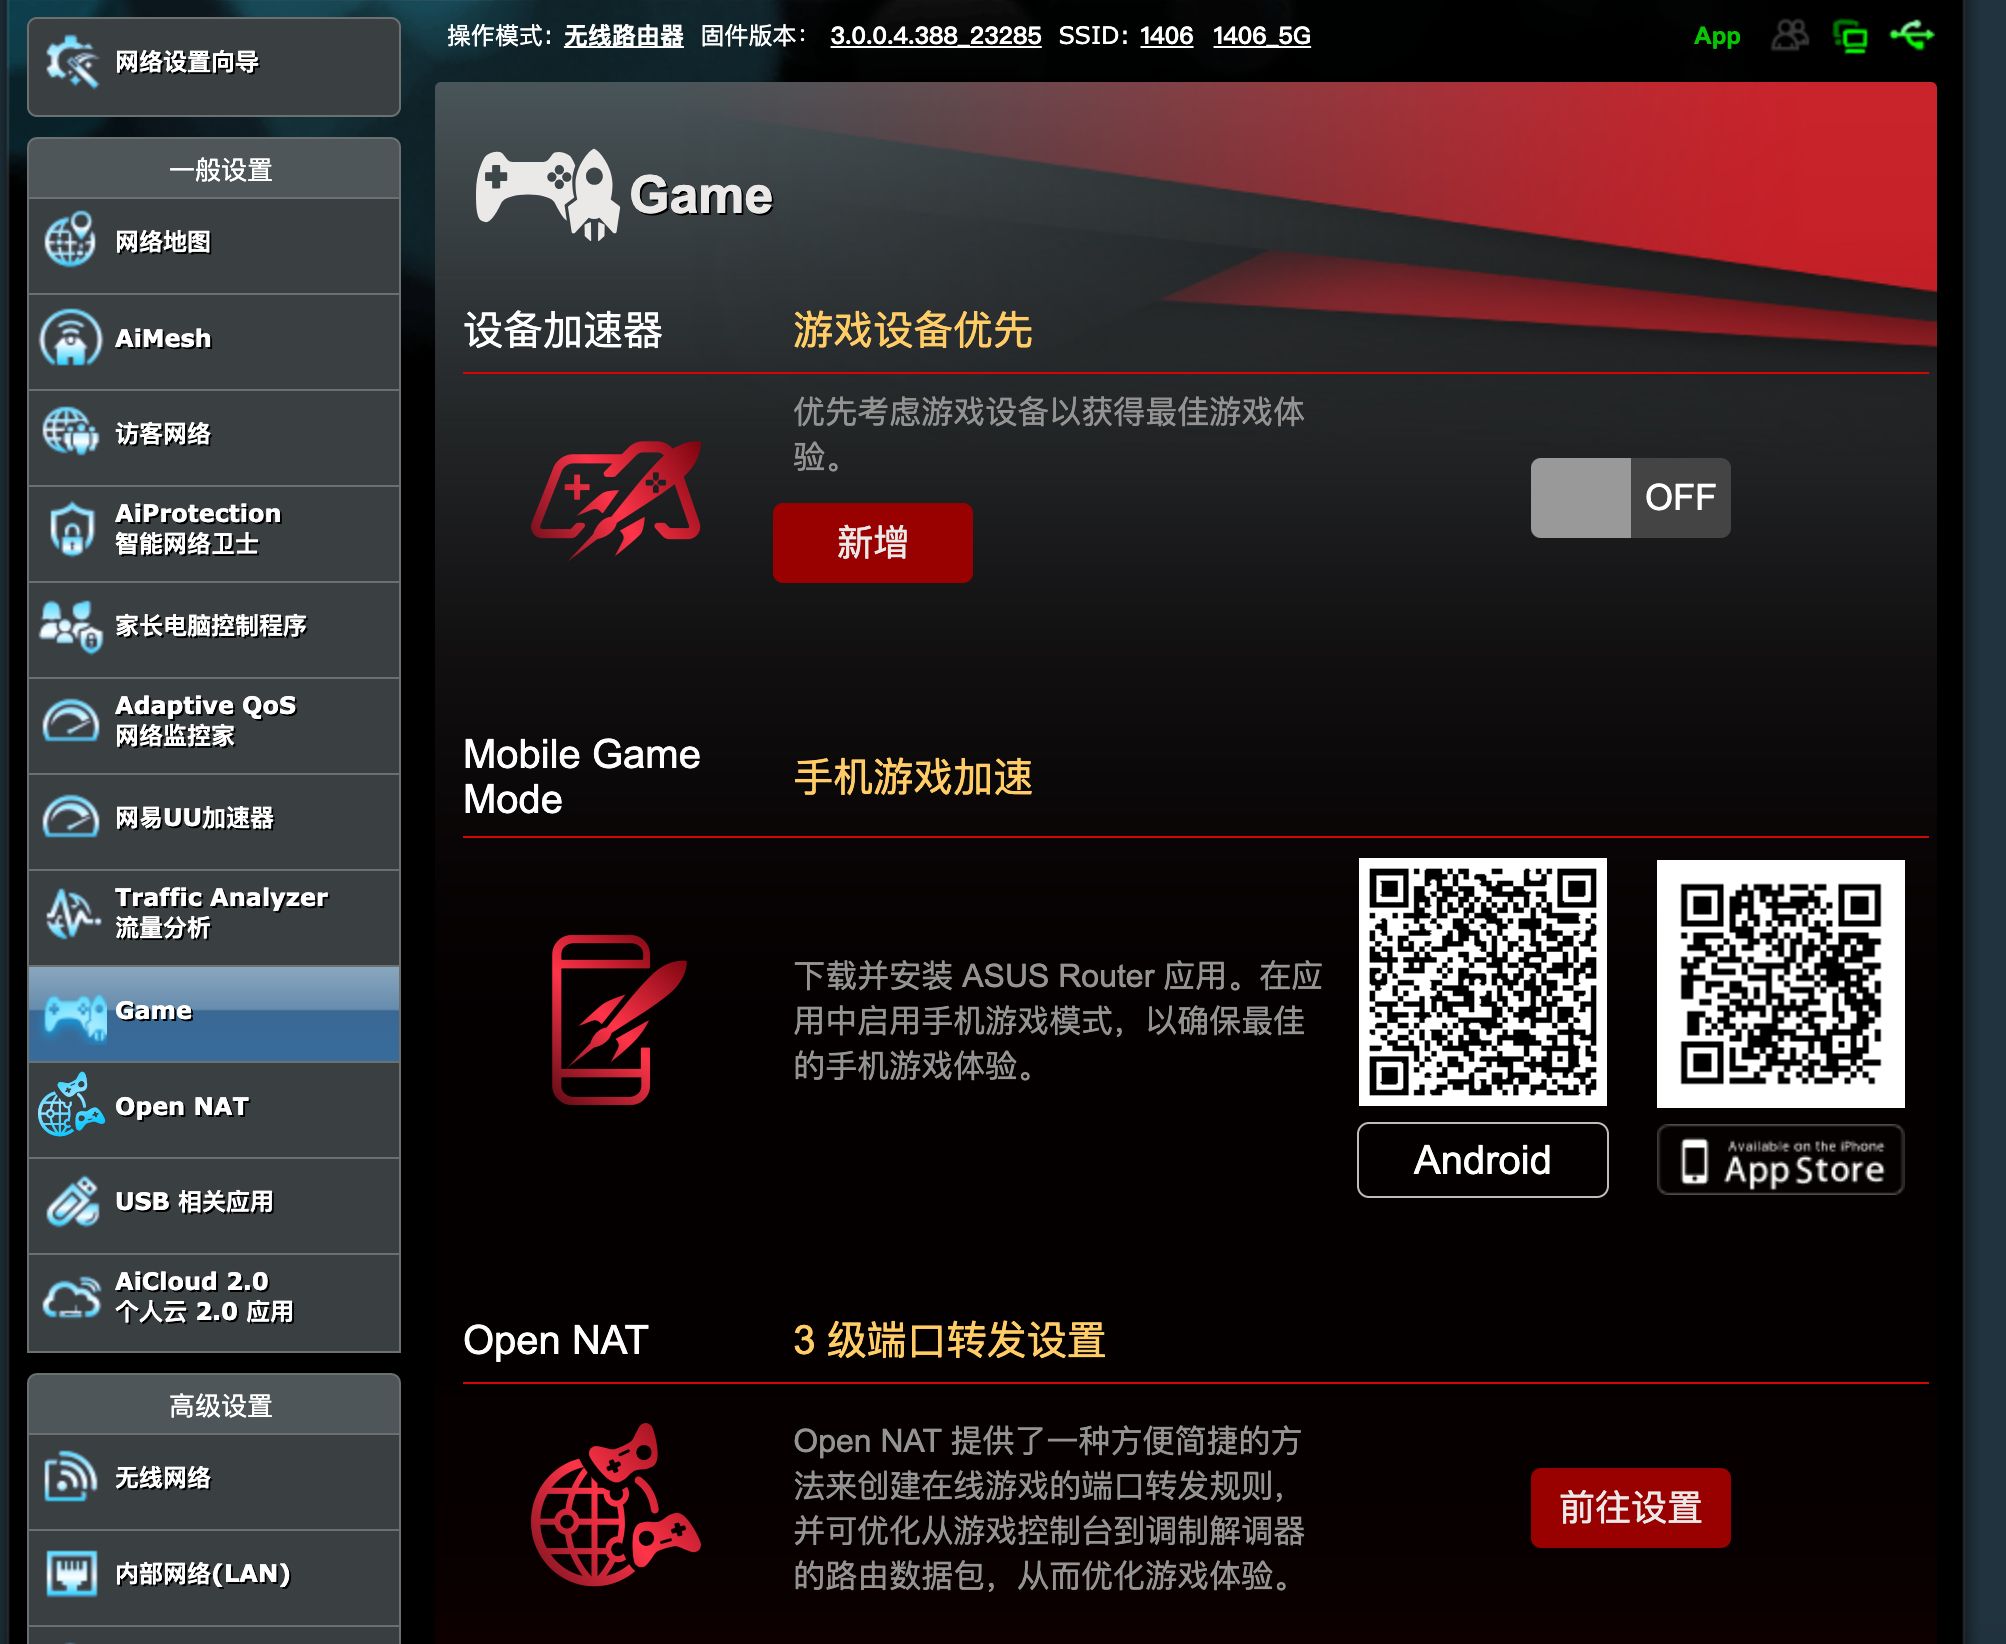Open AiMesh menu item

click(214, 342)
